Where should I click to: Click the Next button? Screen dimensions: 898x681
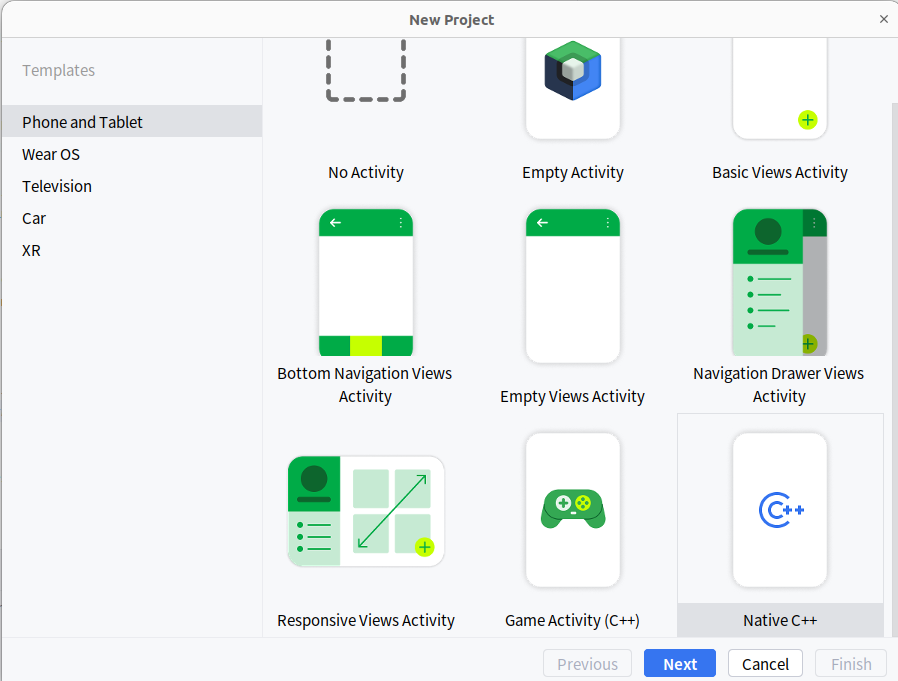coord(680,663)
